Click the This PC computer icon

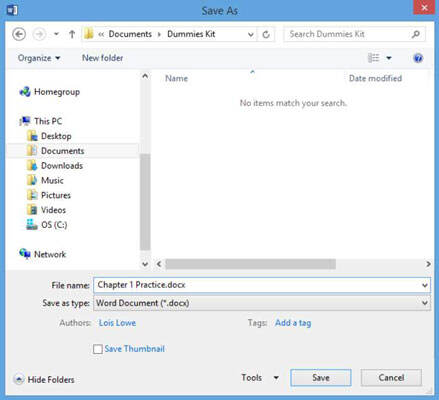pos(25,121)
